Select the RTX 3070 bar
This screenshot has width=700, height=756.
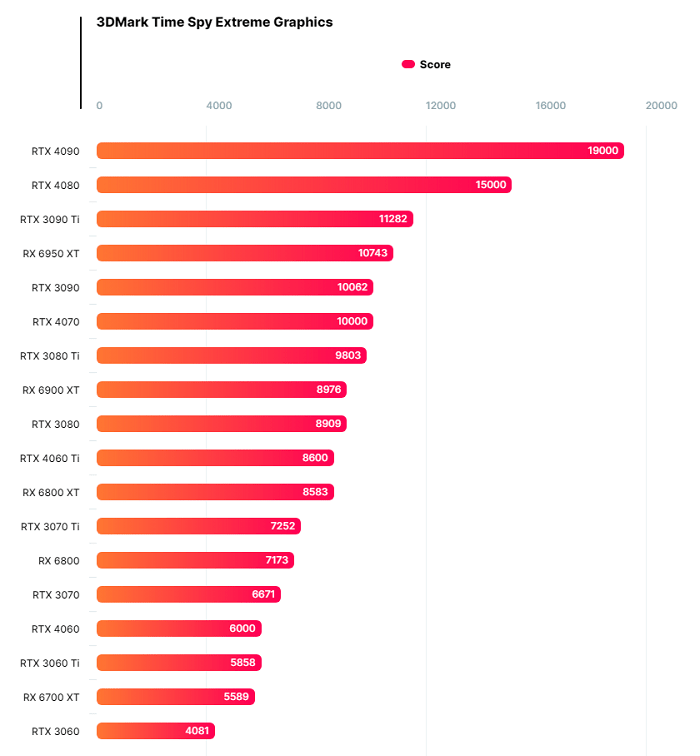pyautogui.click(x=188, y=594)
